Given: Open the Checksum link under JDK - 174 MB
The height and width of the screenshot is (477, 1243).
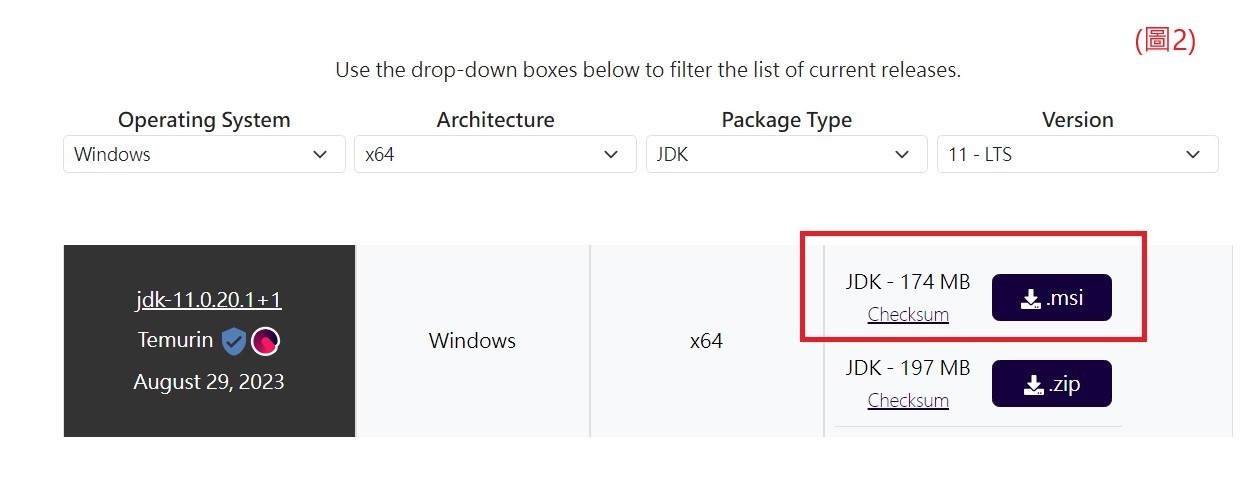Looking at the screenshot, I should [x=908, y=314].
